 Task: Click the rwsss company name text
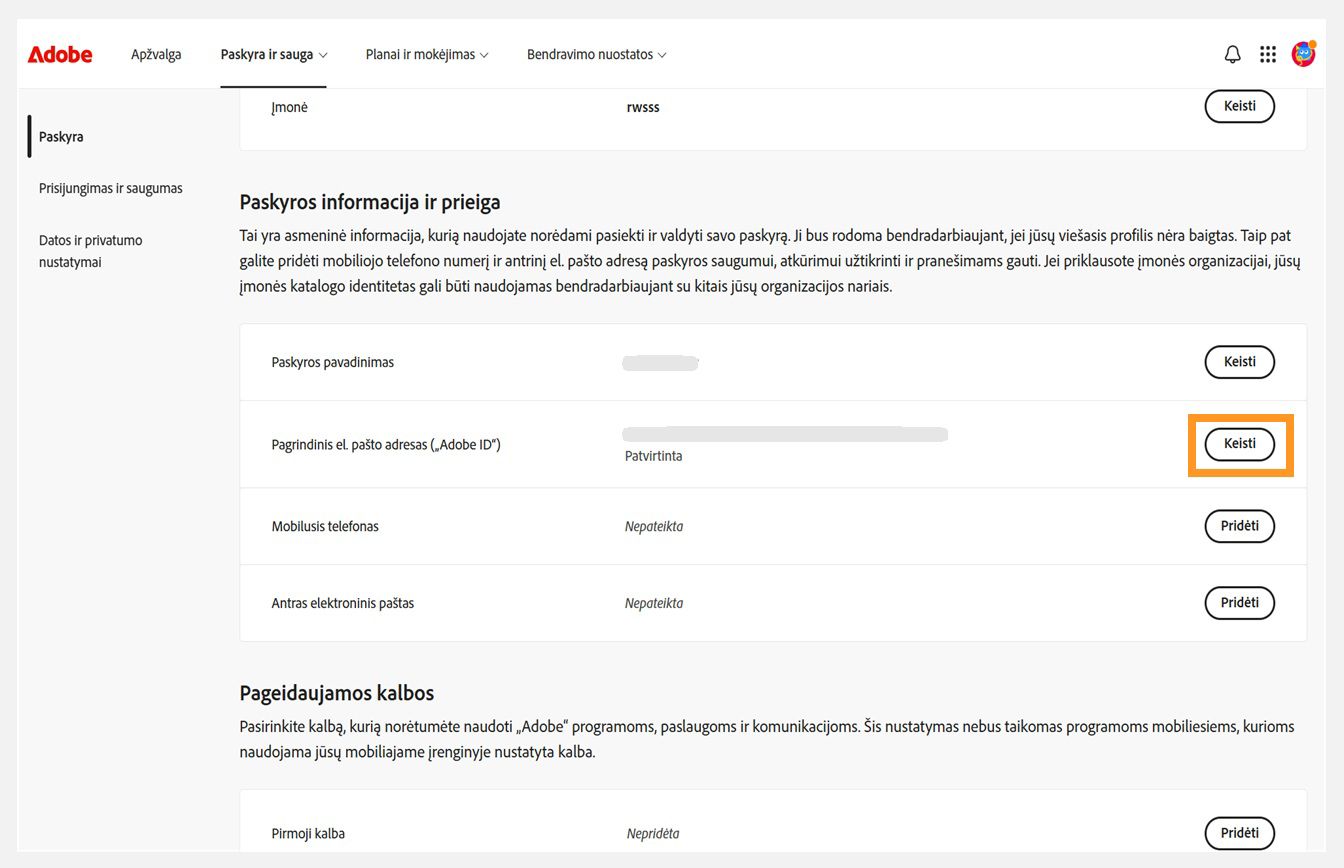click(643, 106)
